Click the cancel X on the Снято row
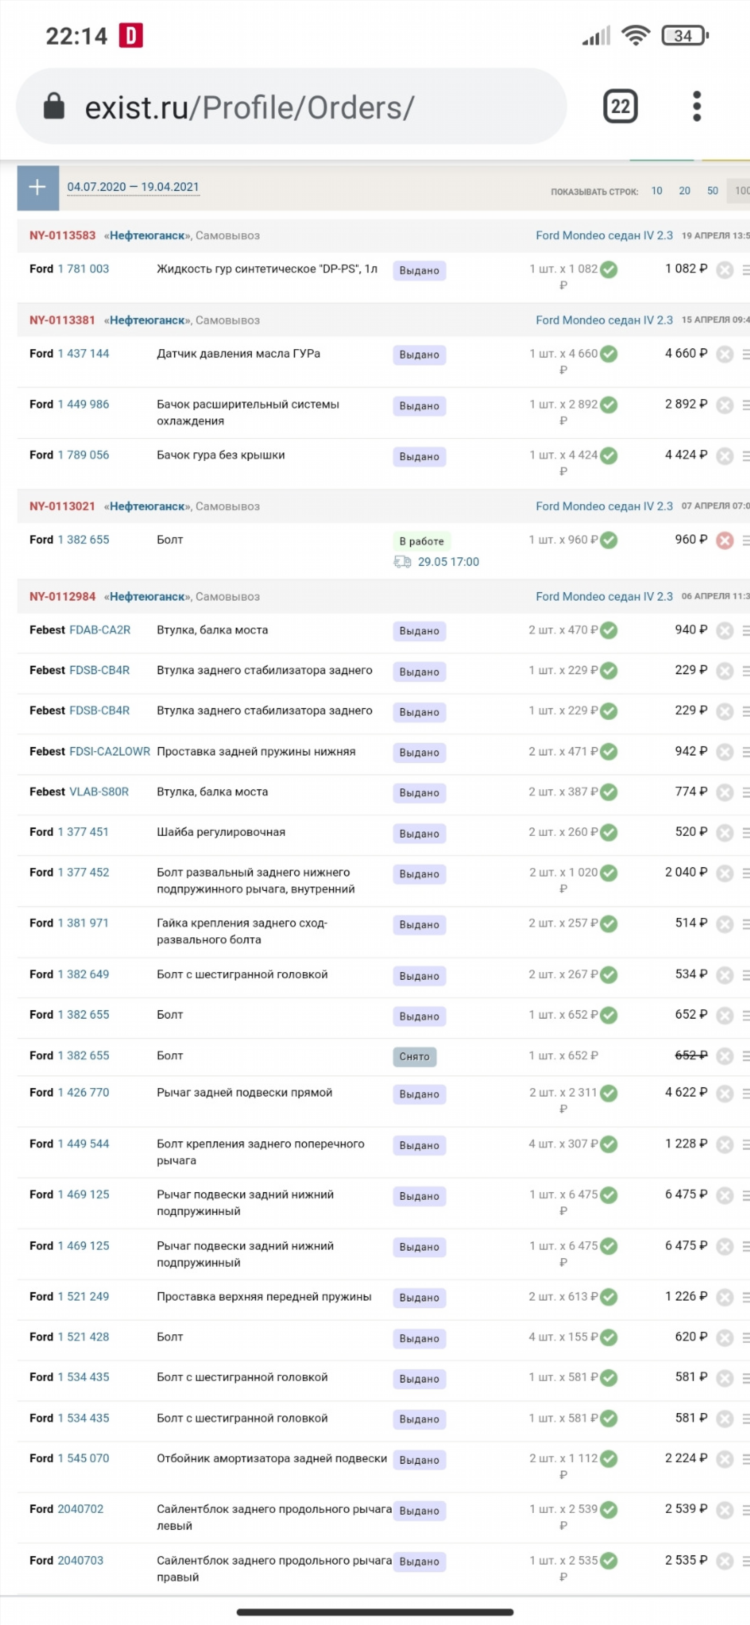 tap(725, 1056)
